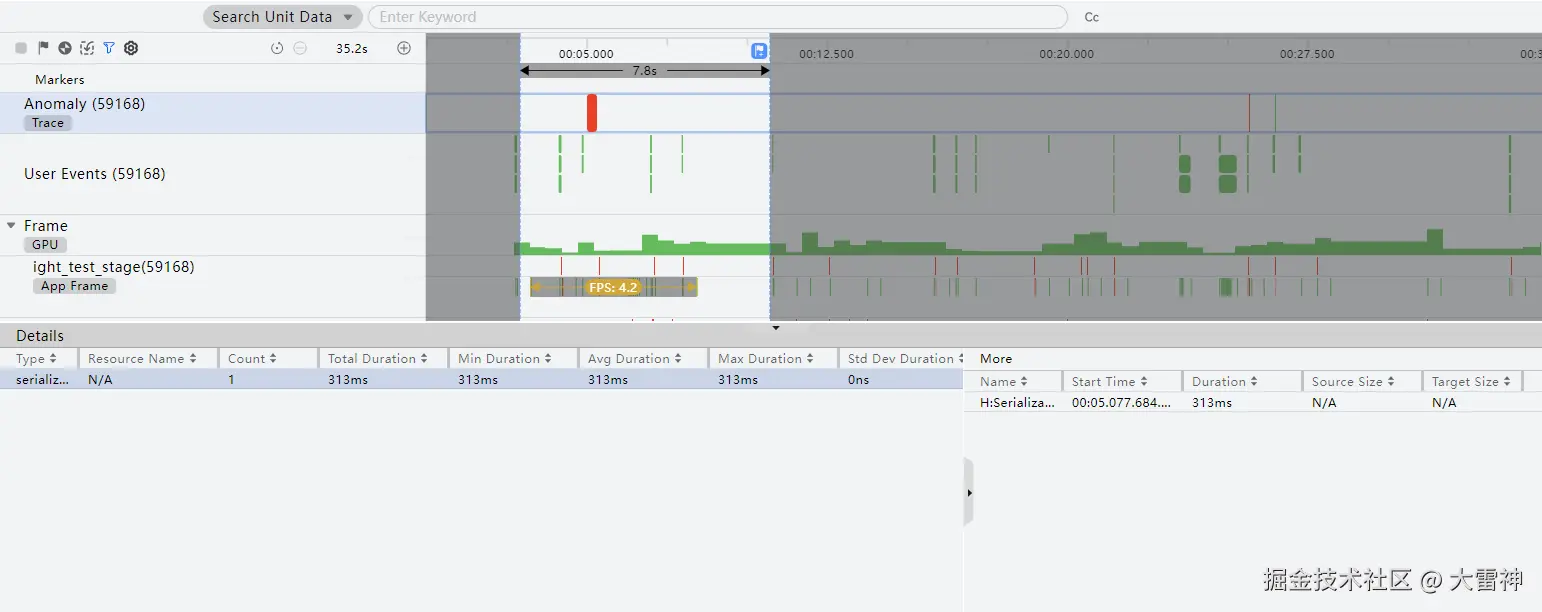Click the panel divider collapse arrow

[x=776, y=327]
